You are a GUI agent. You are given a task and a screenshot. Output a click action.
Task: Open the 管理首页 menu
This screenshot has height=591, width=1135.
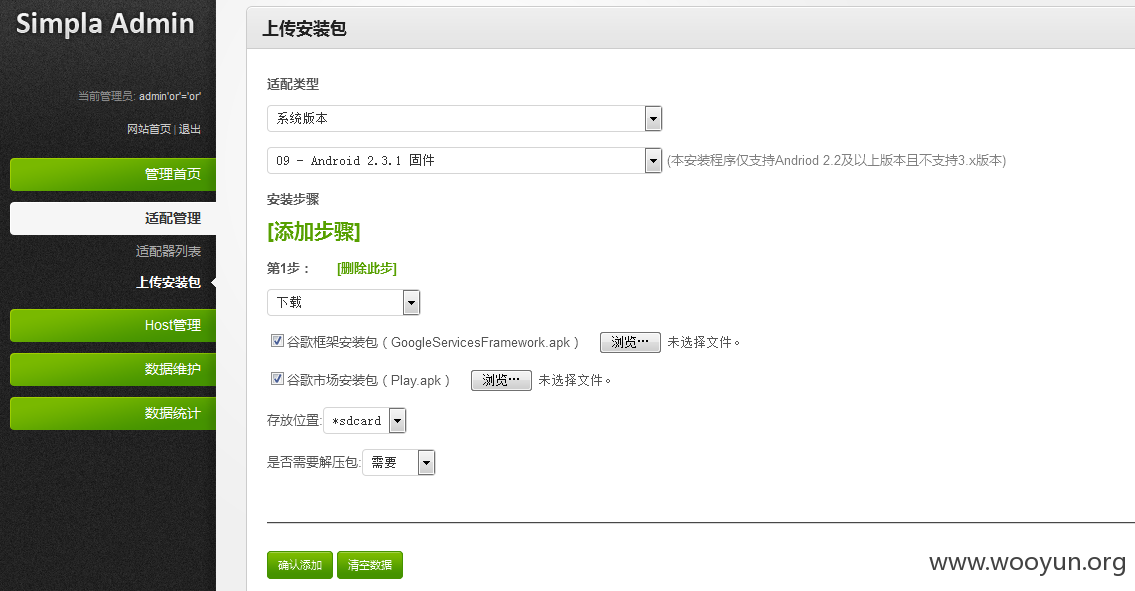pos(113,175)
